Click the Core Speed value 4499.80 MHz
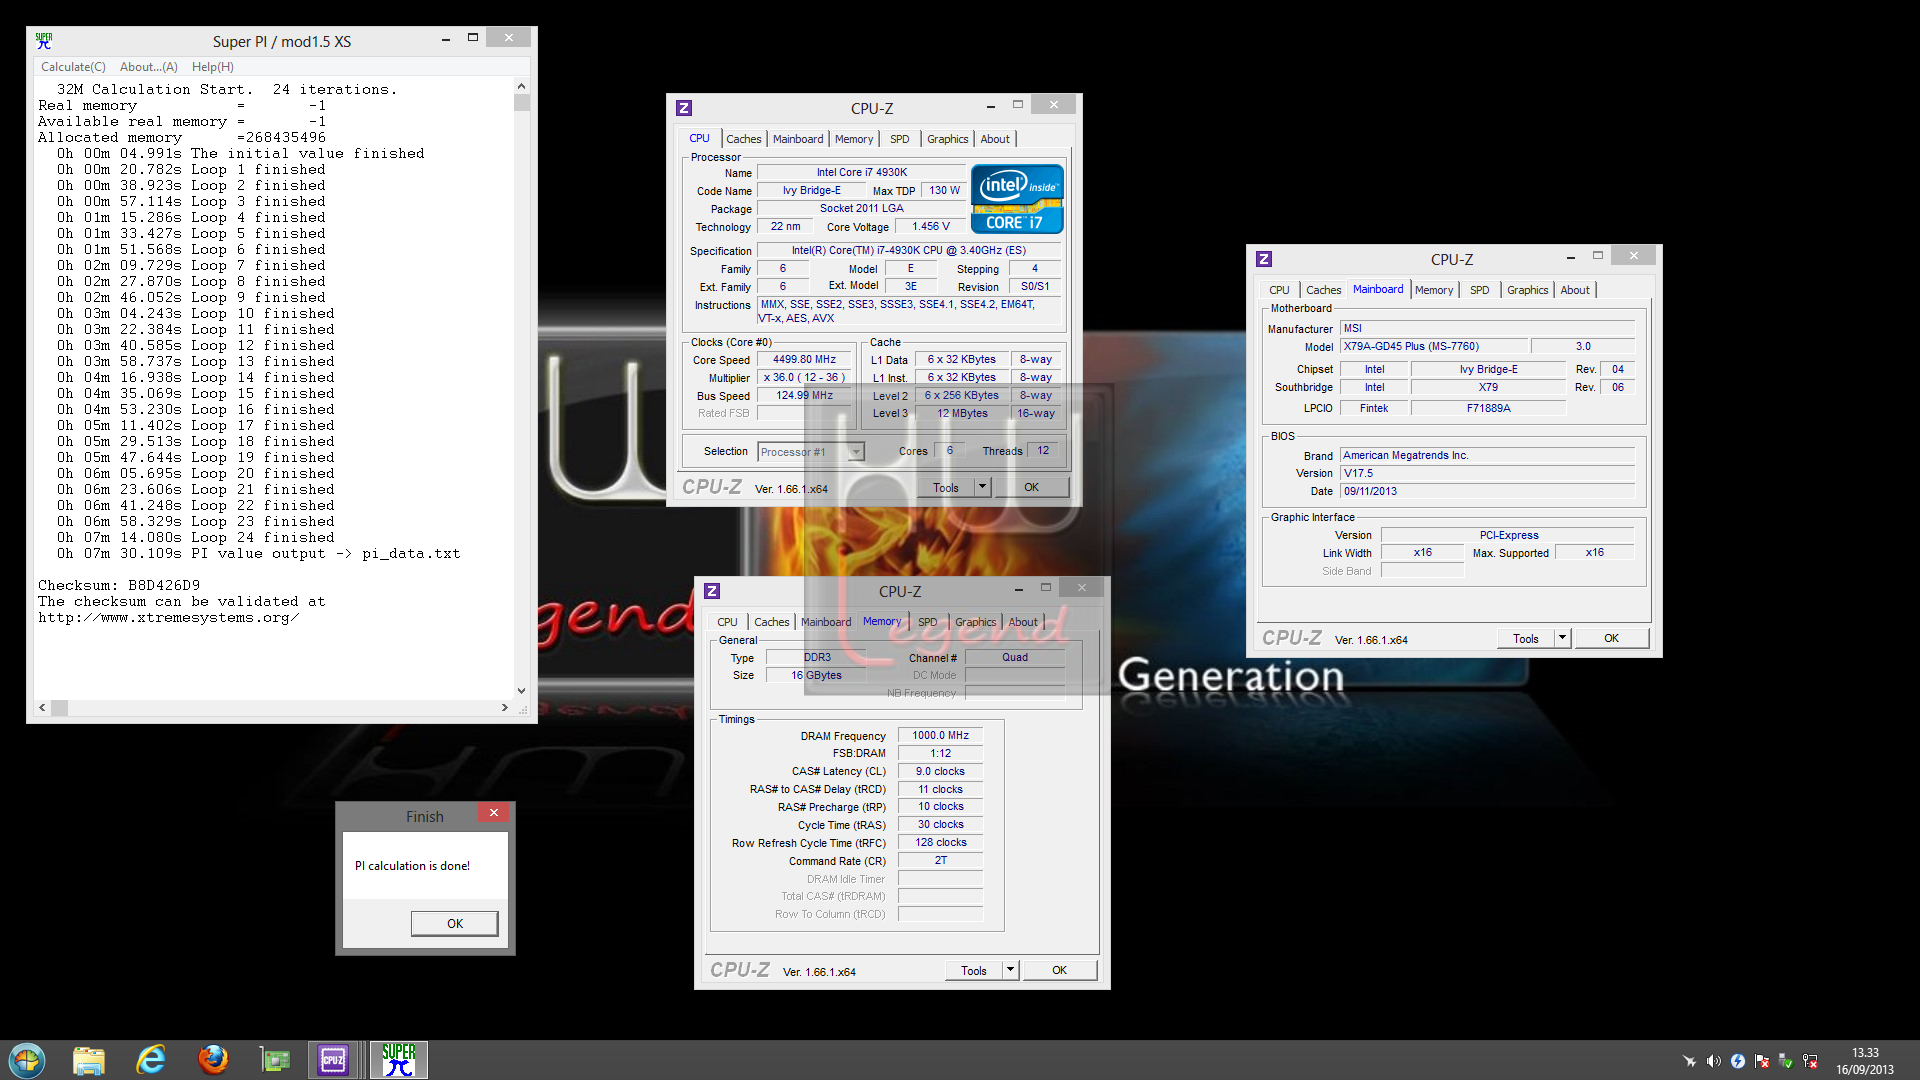This screenshot has height=1080, width=1920. [x=804, y=360]
